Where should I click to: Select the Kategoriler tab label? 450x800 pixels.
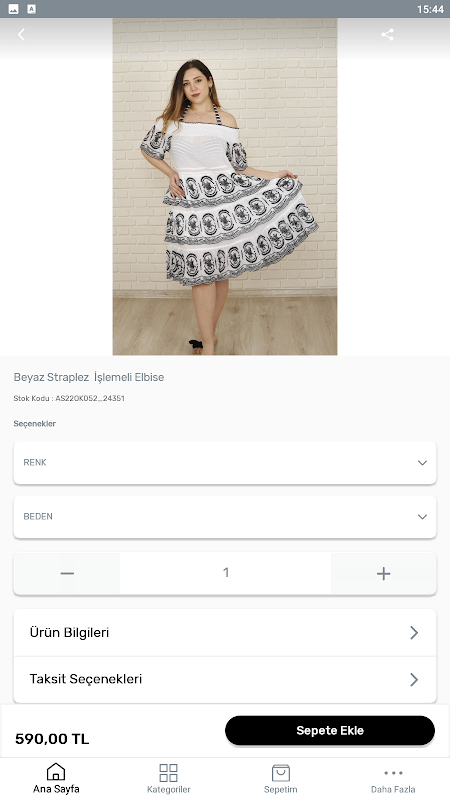168,789
